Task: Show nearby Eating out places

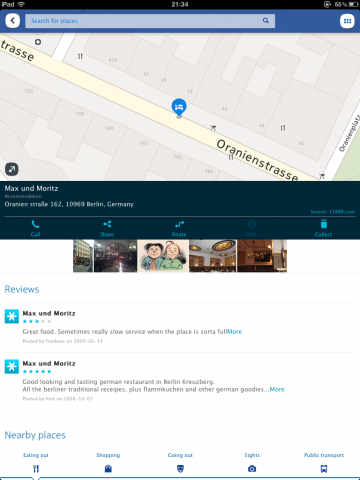Action: (x=36, y=463)
